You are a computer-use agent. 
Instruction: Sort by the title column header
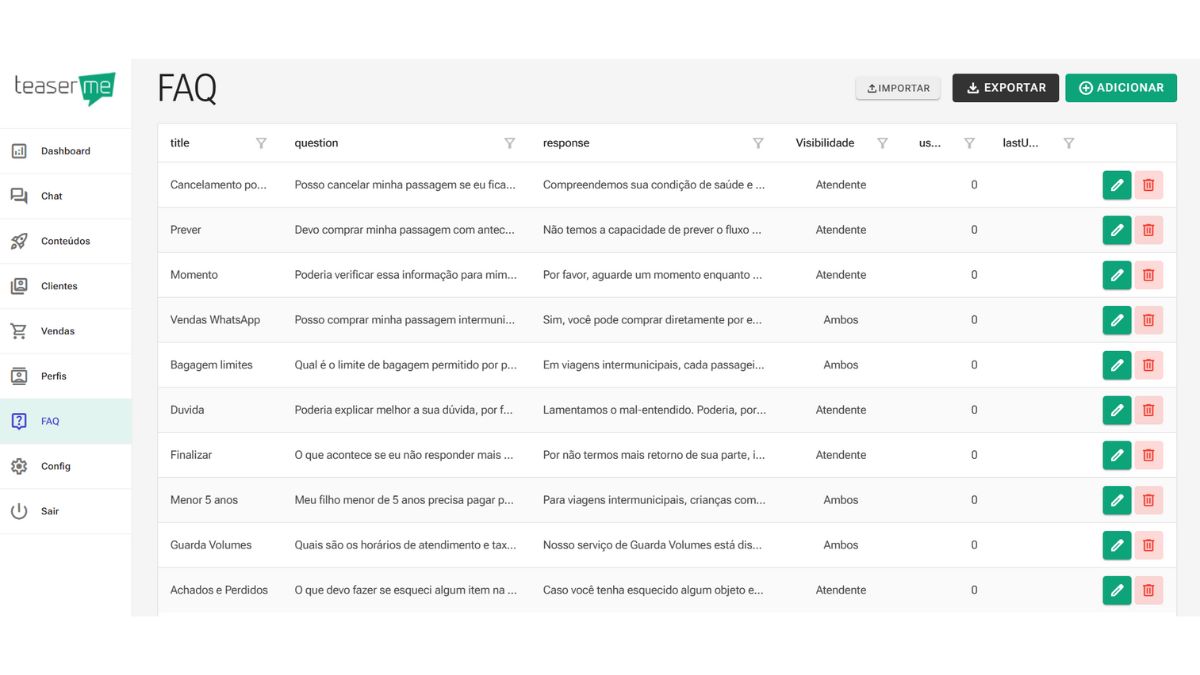tap(180, 143)
